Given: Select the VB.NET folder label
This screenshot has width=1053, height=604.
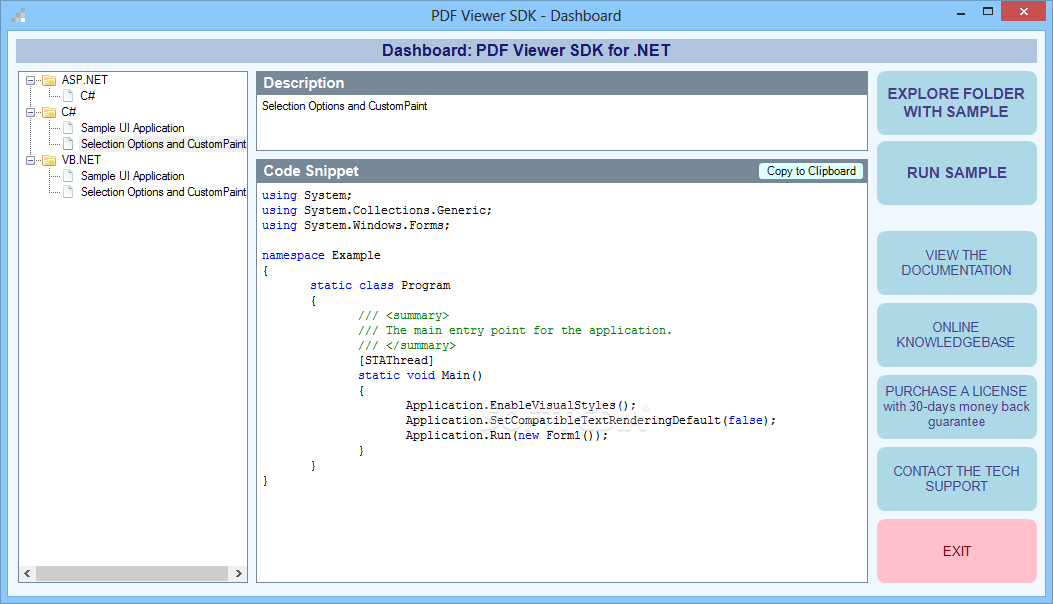Looking at the screenshot, I should [81, 160].
